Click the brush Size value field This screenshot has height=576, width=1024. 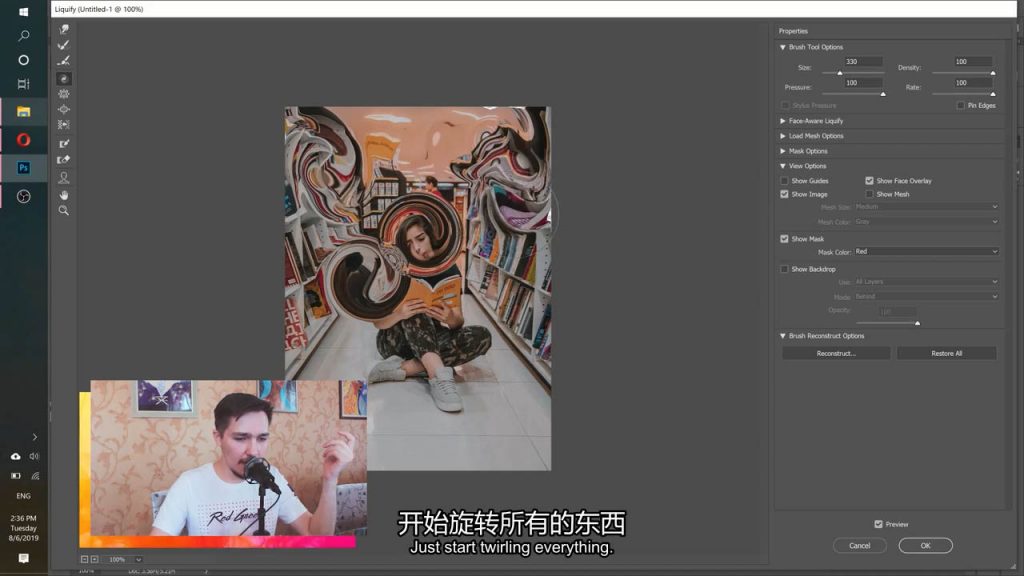pyautogui.click(x=863, y=62)
